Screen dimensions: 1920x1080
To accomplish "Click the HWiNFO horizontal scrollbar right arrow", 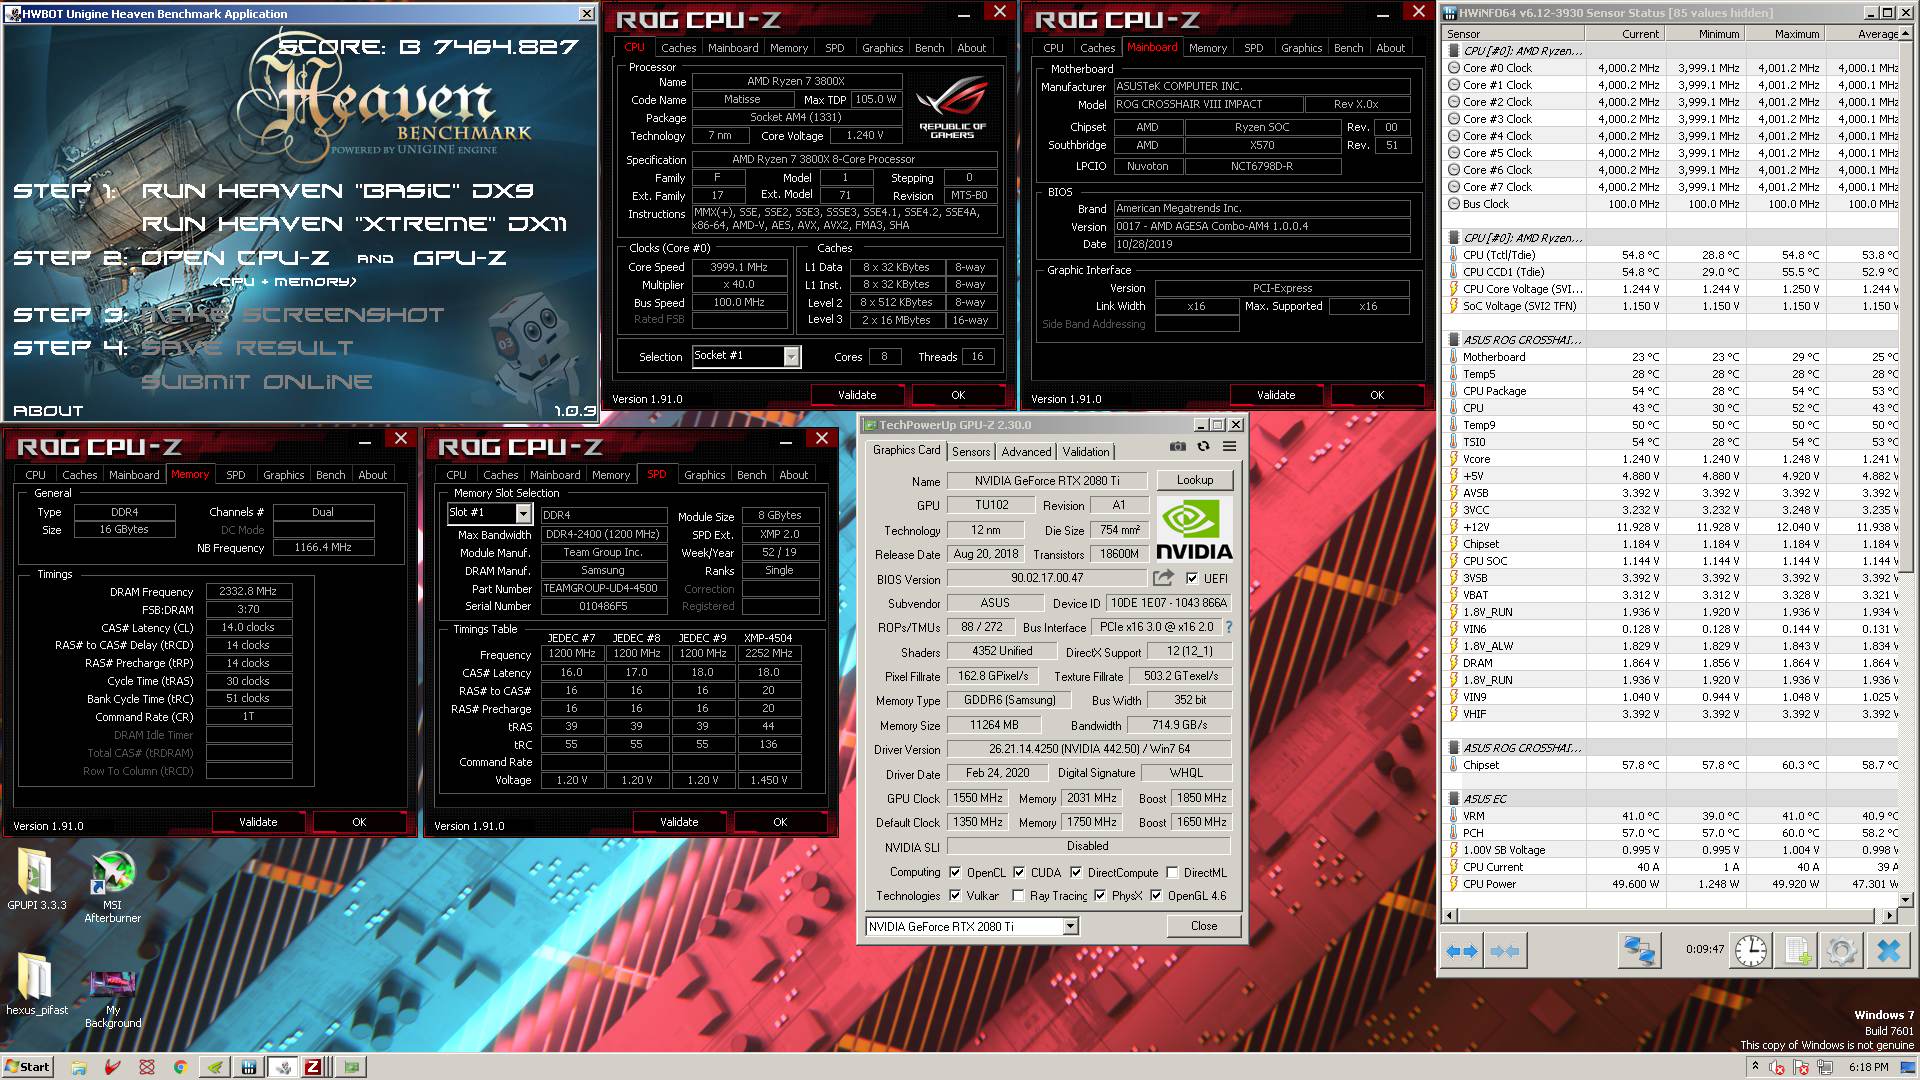I will (x=1889, y=915).
